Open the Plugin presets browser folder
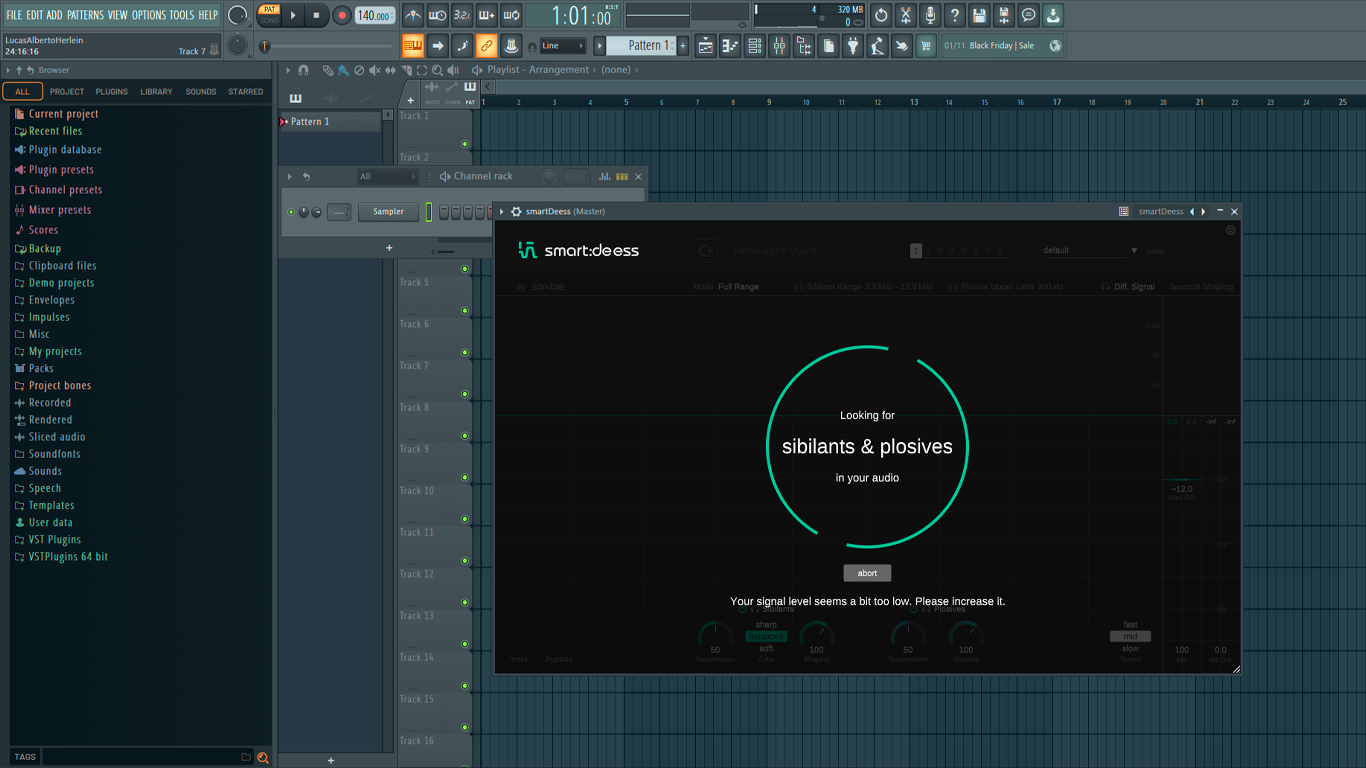Image resolution: width=1366 pixels, height=768 pixels. [61, 170]
